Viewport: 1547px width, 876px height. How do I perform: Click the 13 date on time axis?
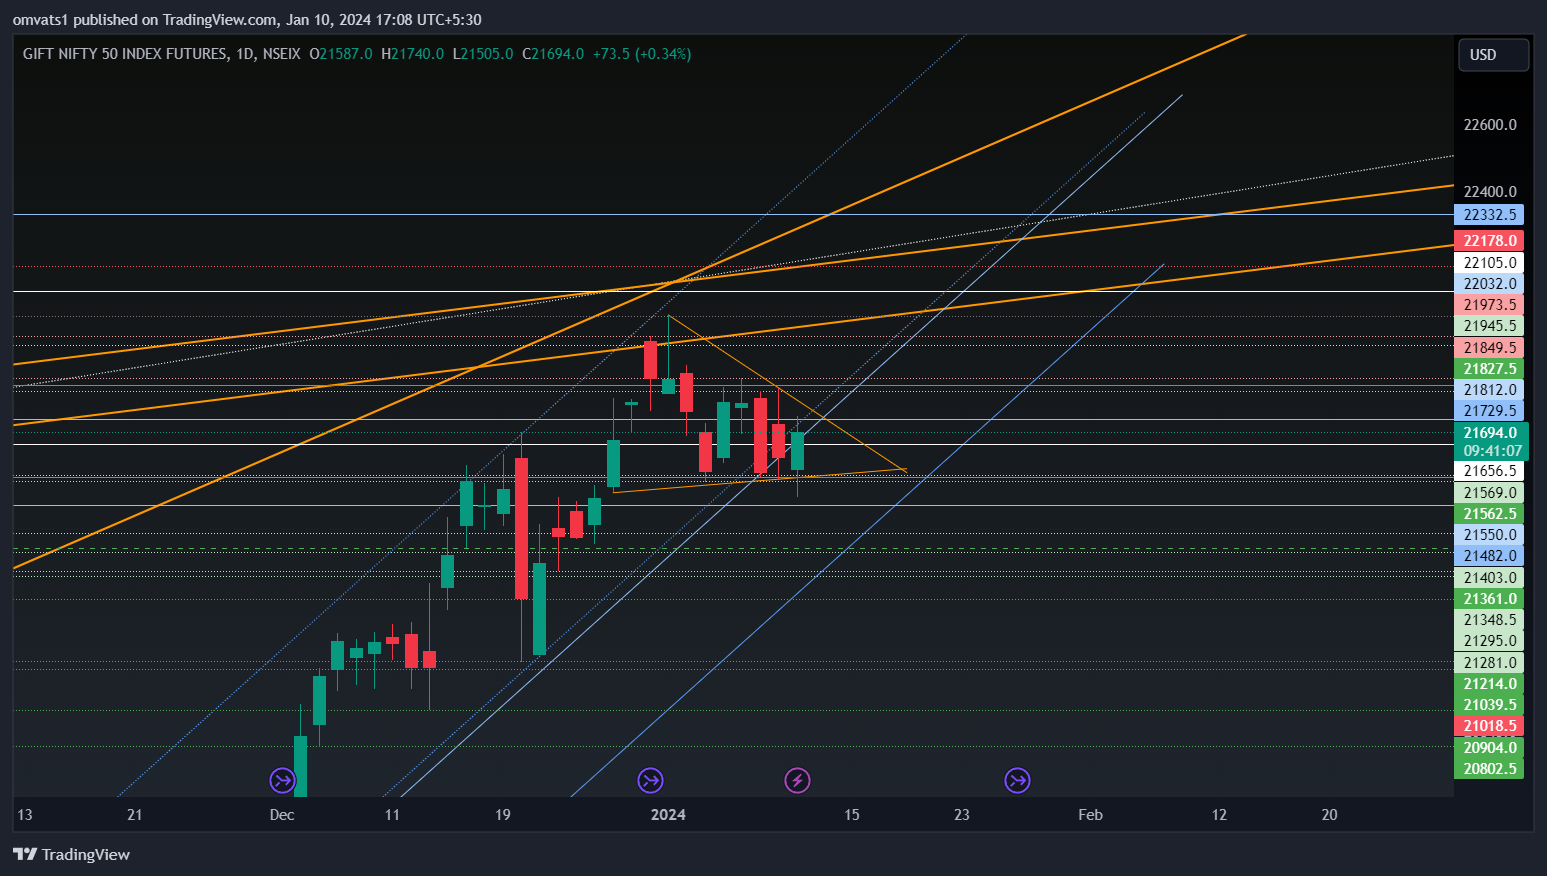pos(25,815)
